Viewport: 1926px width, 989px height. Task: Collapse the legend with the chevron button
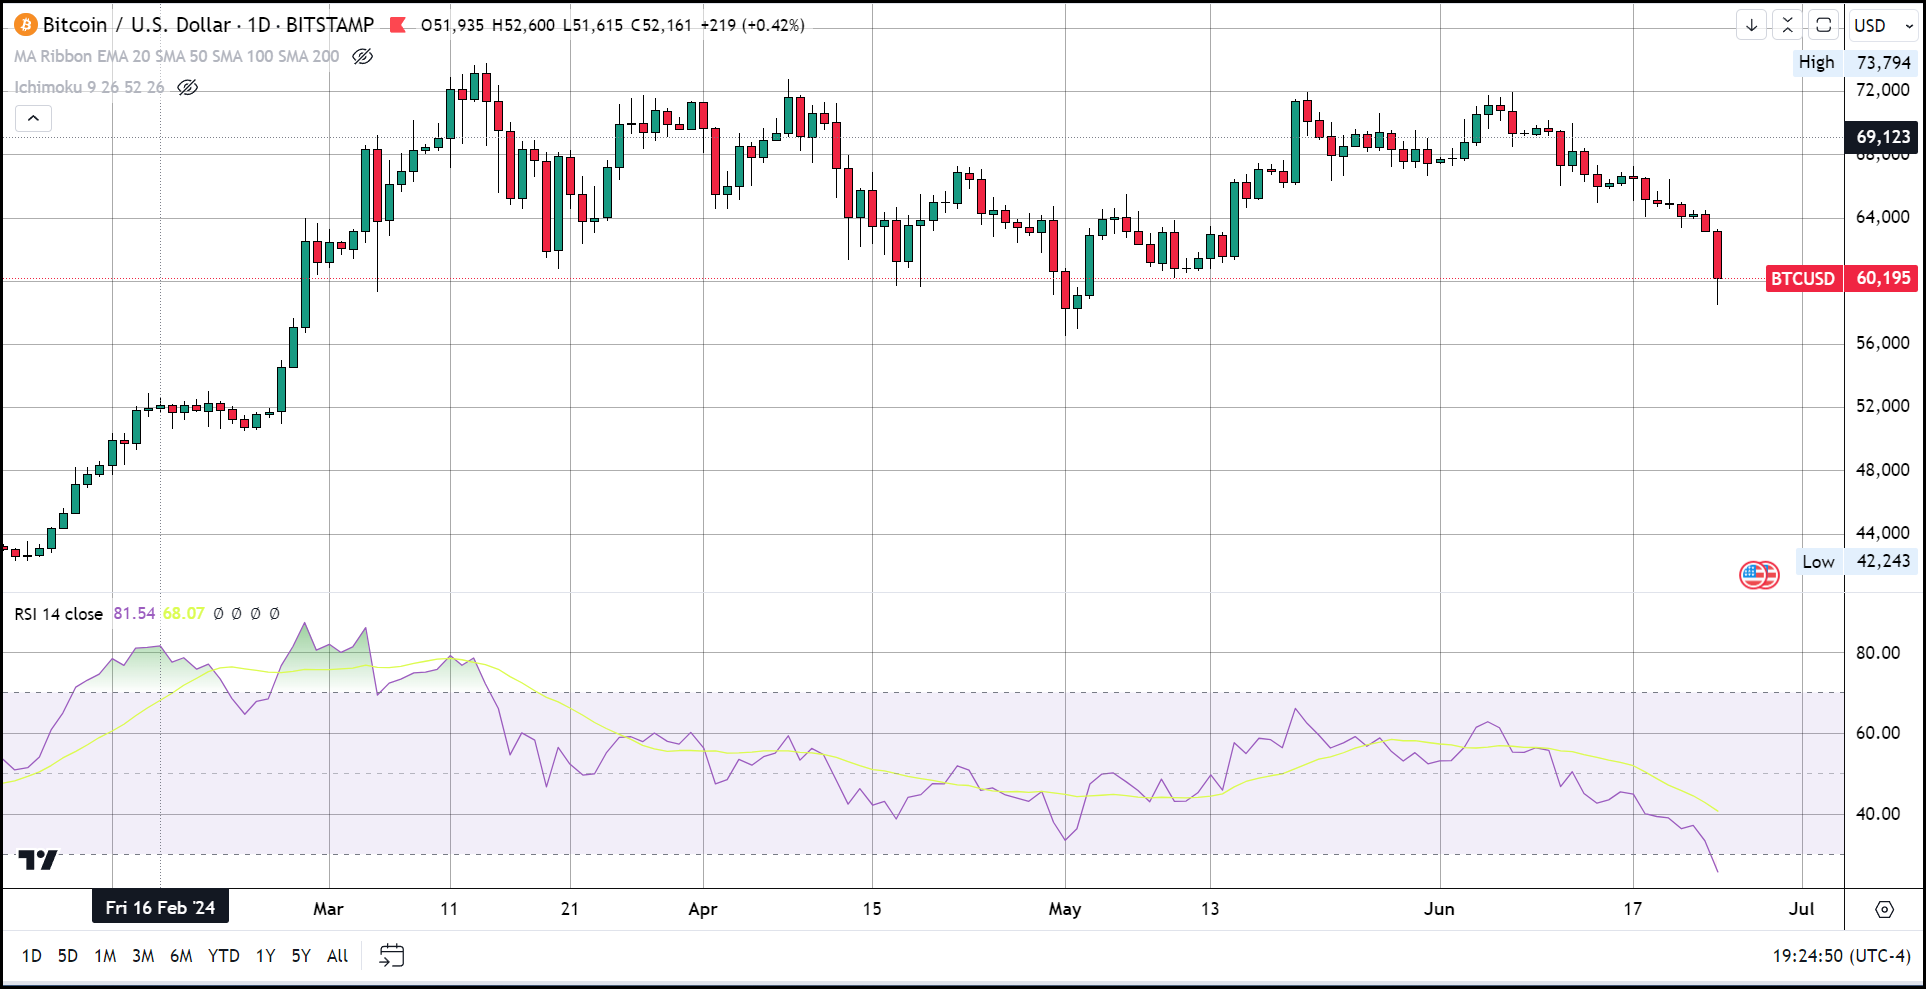pos(33,118)
